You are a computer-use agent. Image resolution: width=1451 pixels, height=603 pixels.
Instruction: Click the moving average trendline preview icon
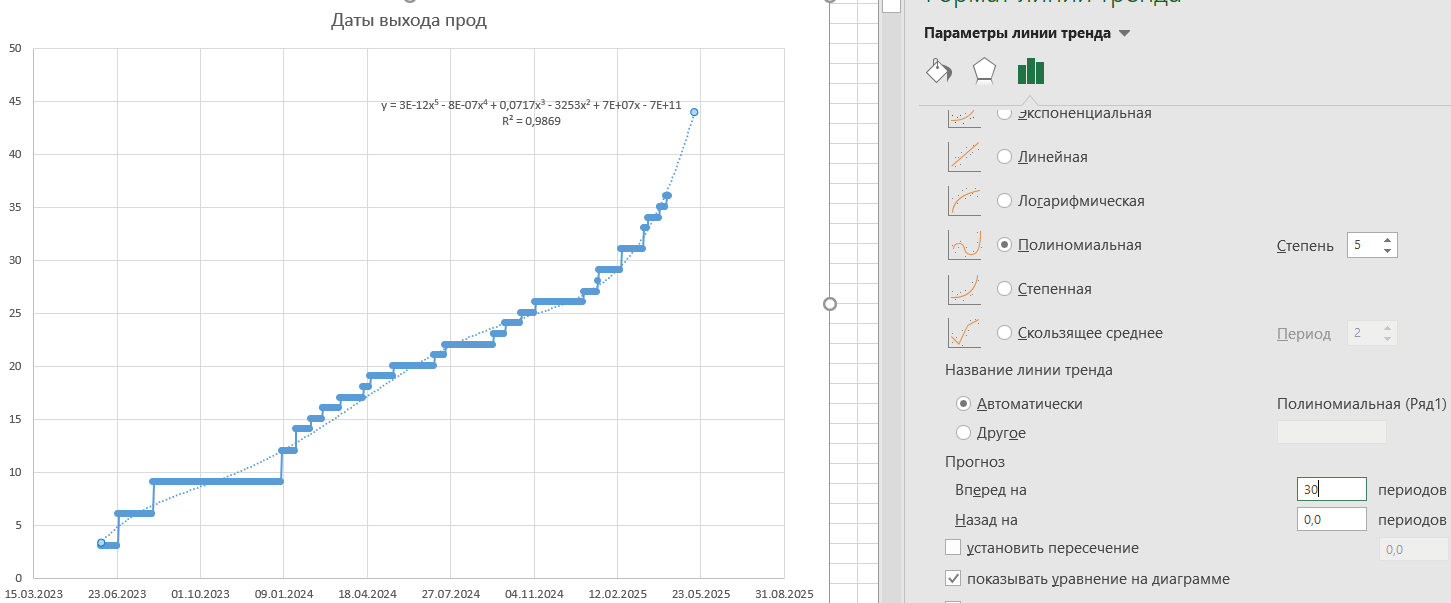coord(963,333)
